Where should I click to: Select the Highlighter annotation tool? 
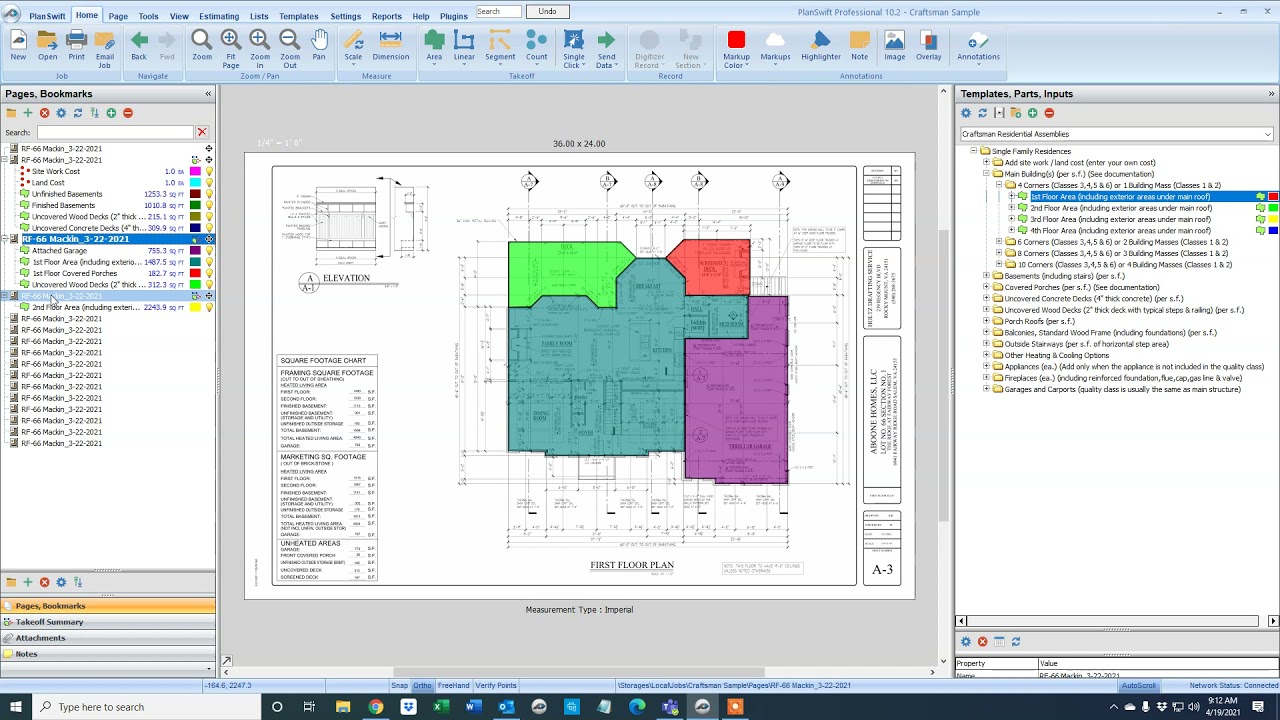(x=821, y=46)
